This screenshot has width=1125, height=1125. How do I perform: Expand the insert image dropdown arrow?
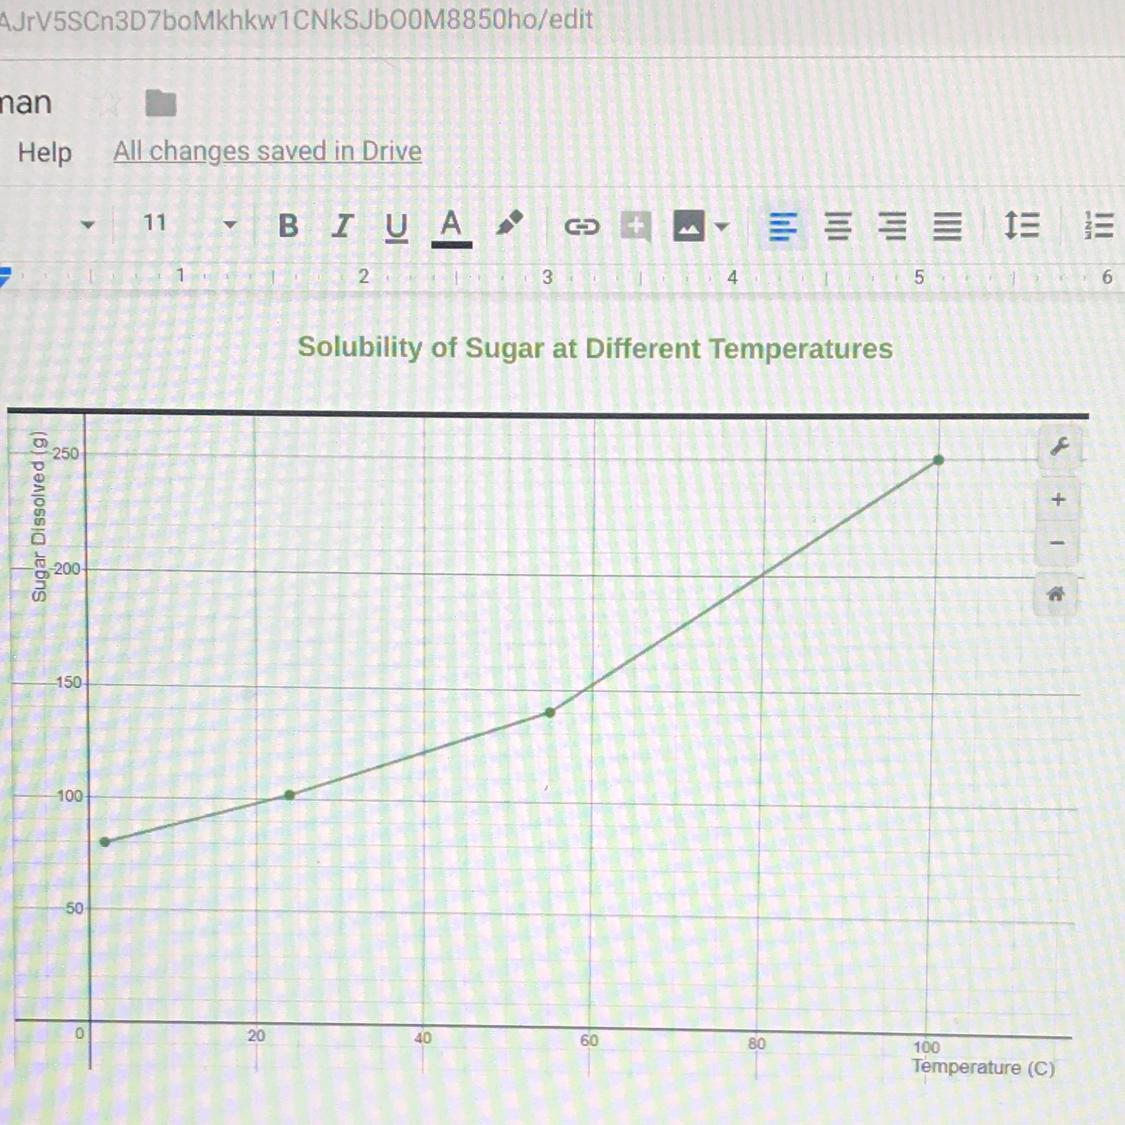pos(722,227)
